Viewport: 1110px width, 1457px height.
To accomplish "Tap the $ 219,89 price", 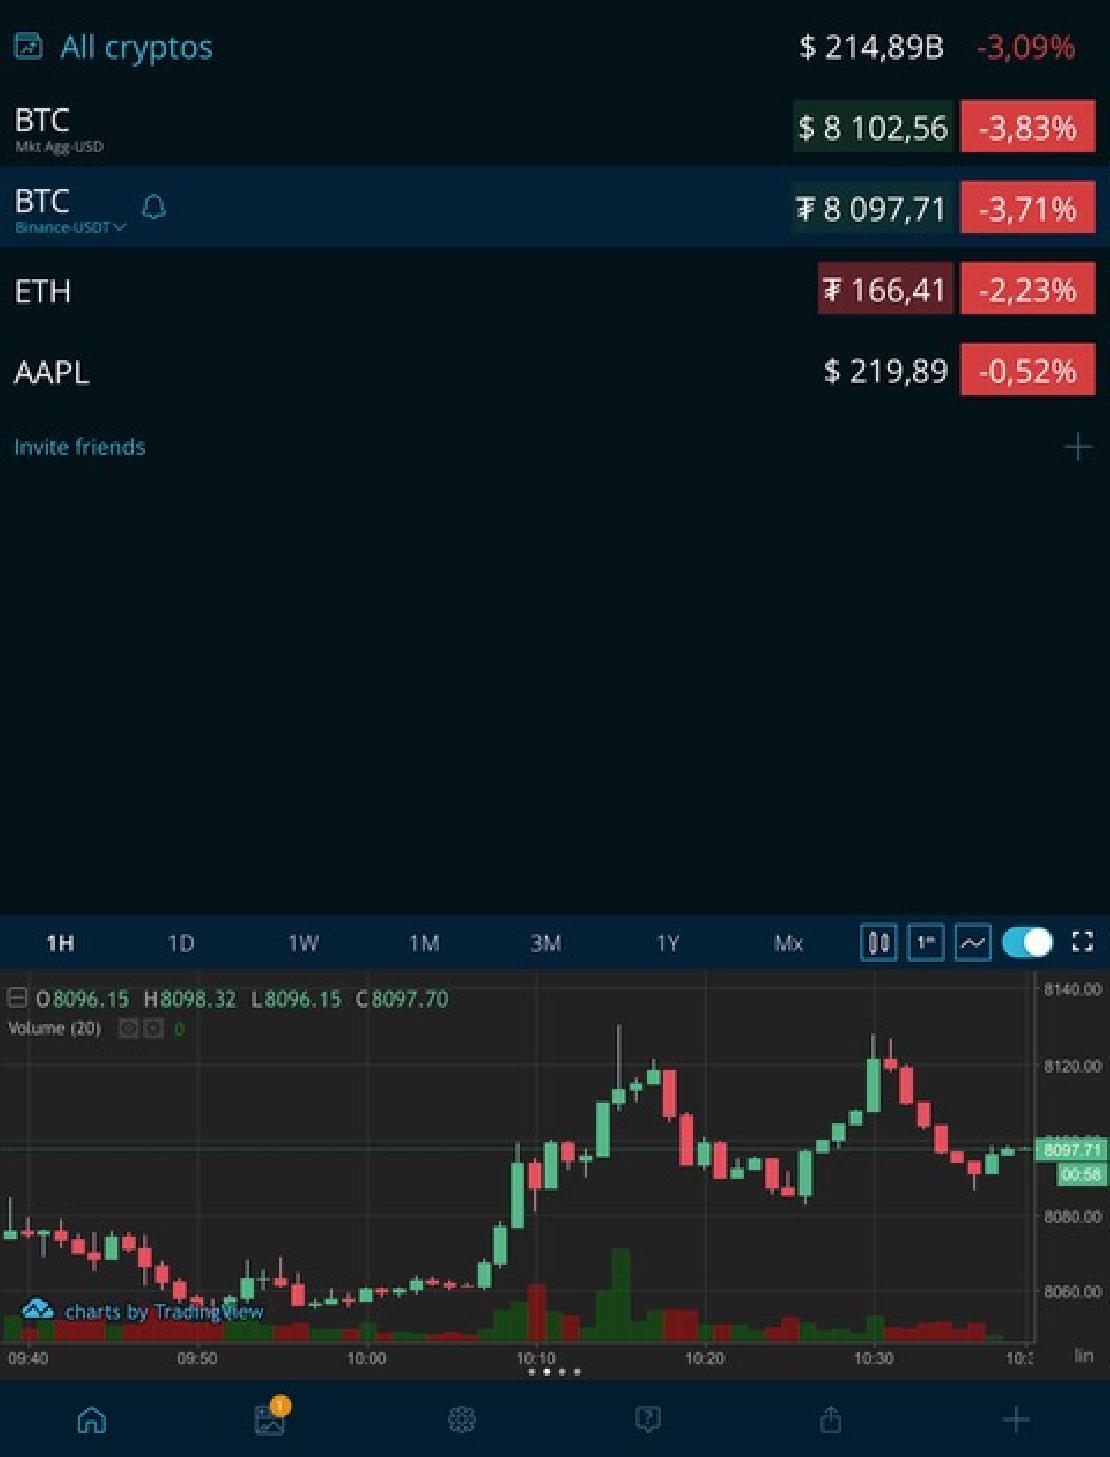I will pos(886,371).
